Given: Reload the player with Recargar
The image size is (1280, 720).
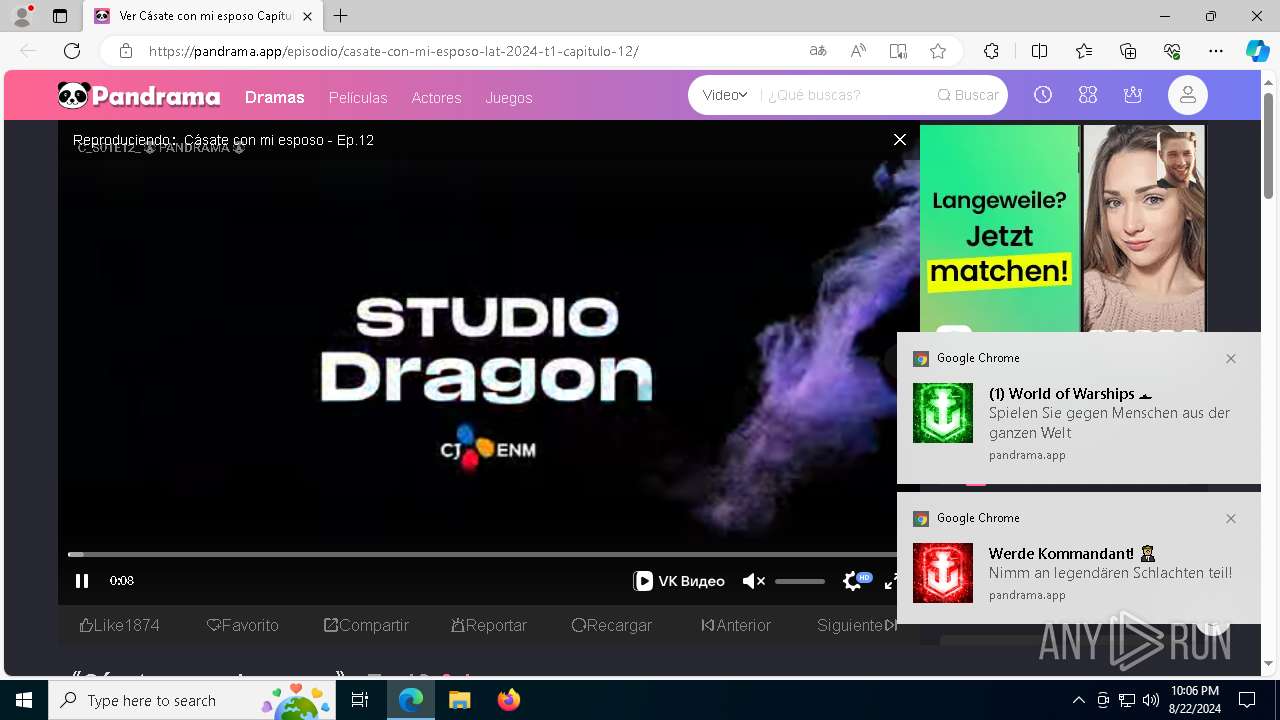Looking at the screenshot, I should (x=612, y=625).
